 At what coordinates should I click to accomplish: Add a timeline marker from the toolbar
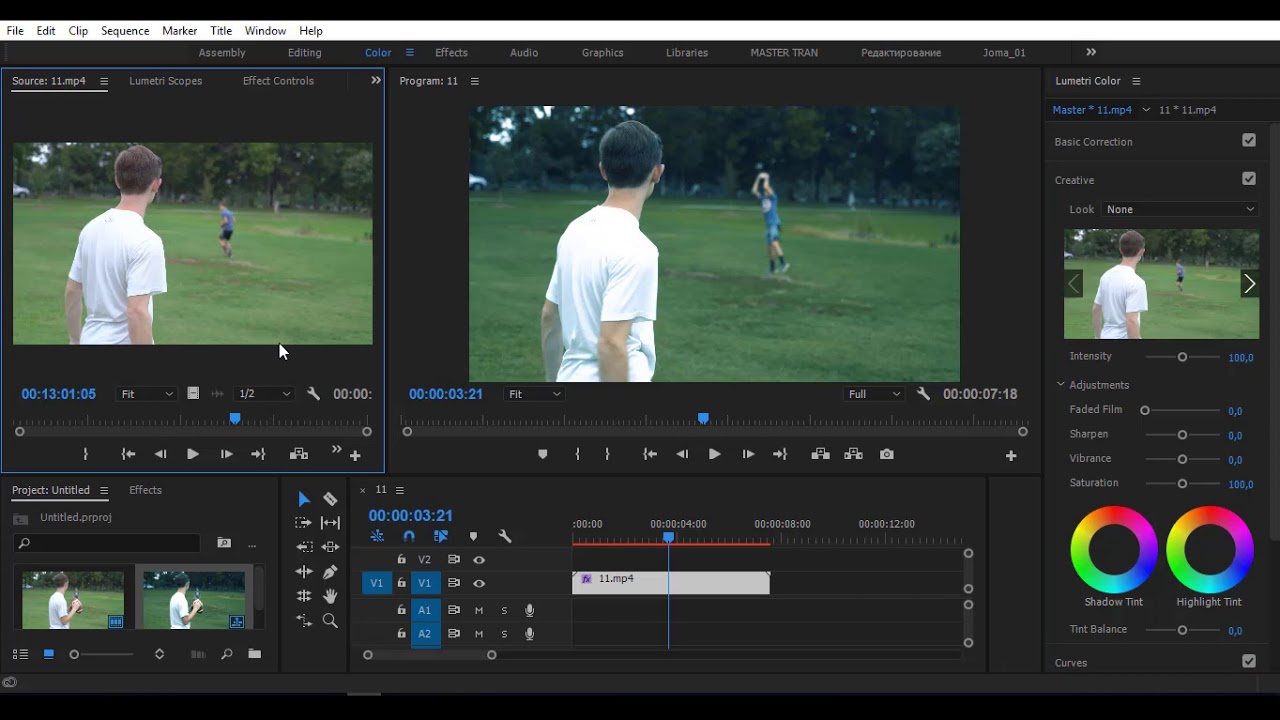[x=473, y=536]
